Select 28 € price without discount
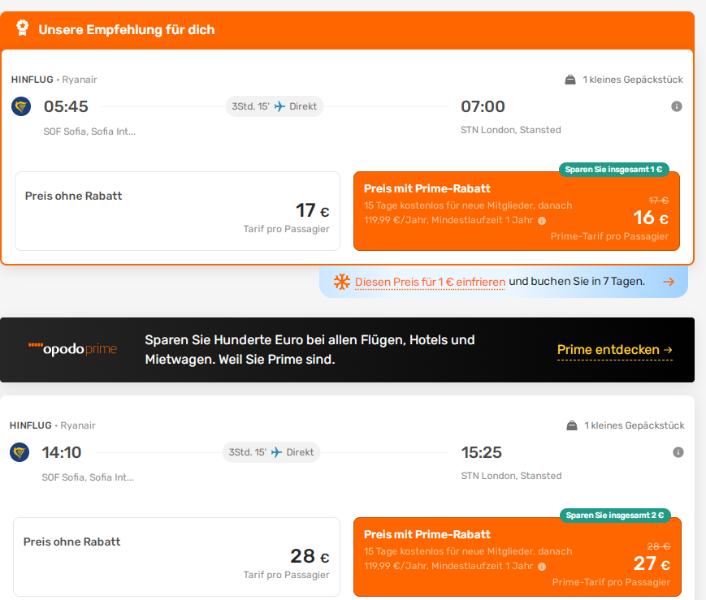706x600 pixels. (176, 556)
